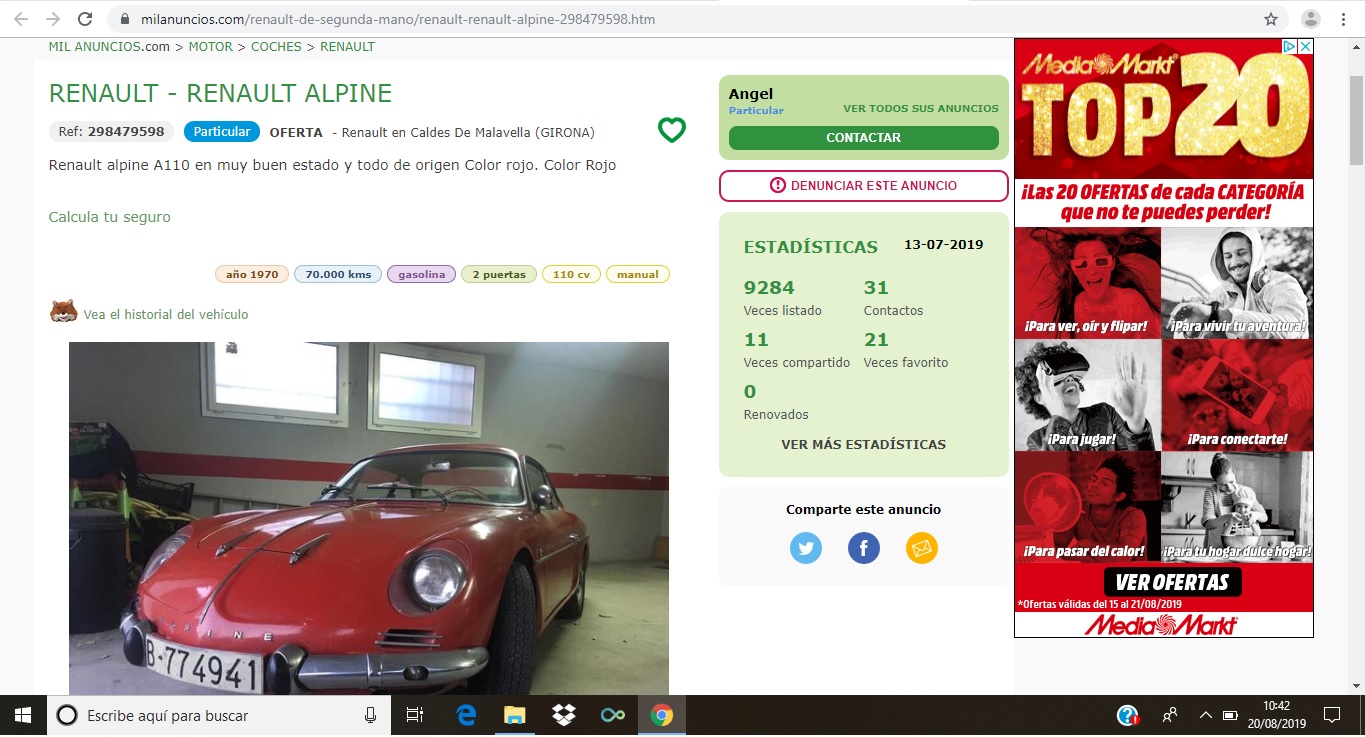
Task: Click the manual transmission tag
Action: 638,274
